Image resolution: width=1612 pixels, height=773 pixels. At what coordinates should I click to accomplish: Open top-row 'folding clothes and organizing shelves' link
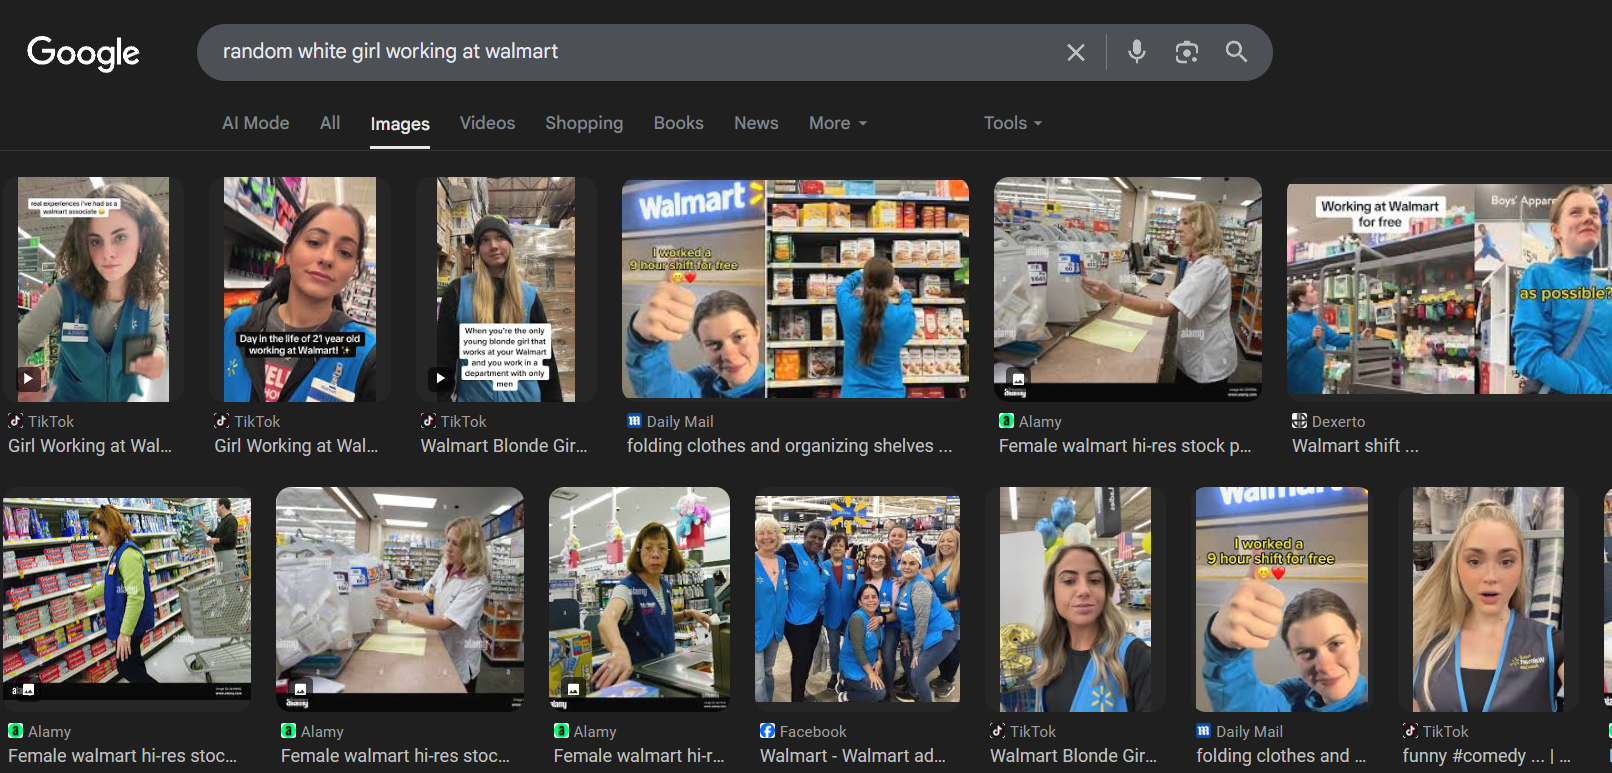tap(789, 446)
